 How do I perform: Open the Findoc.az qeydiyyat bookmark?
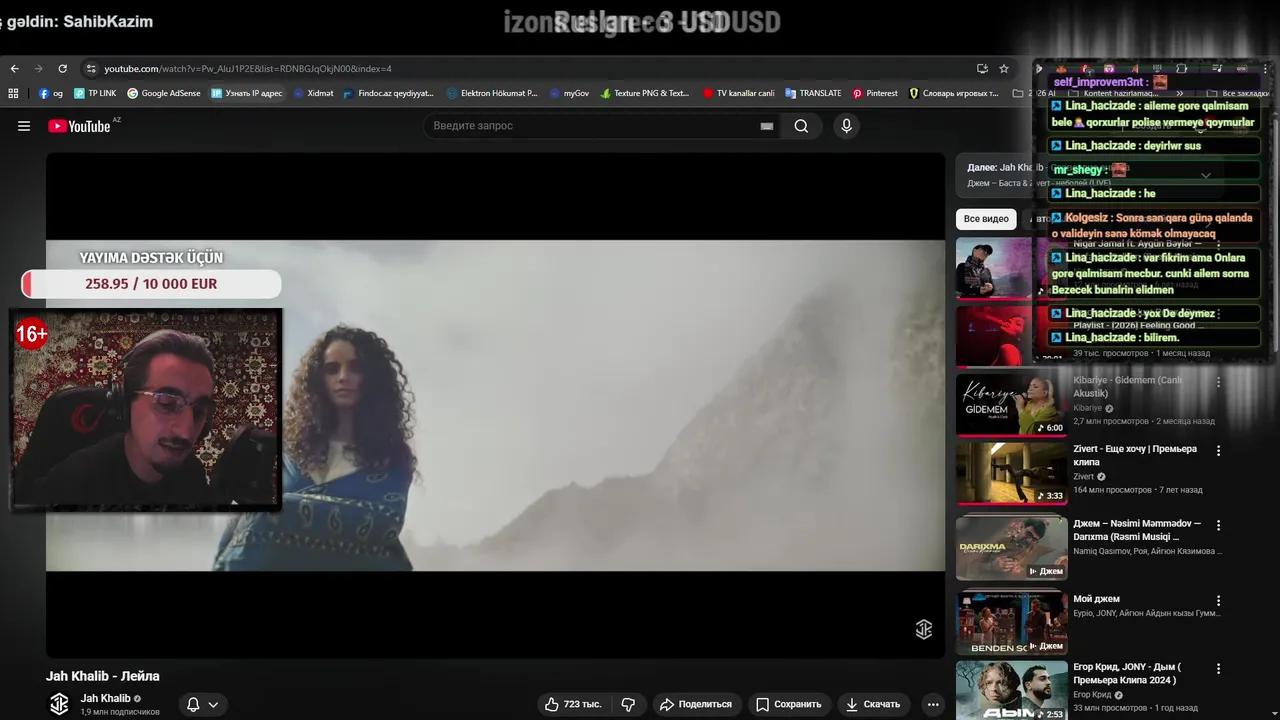(x=388, y=93)
